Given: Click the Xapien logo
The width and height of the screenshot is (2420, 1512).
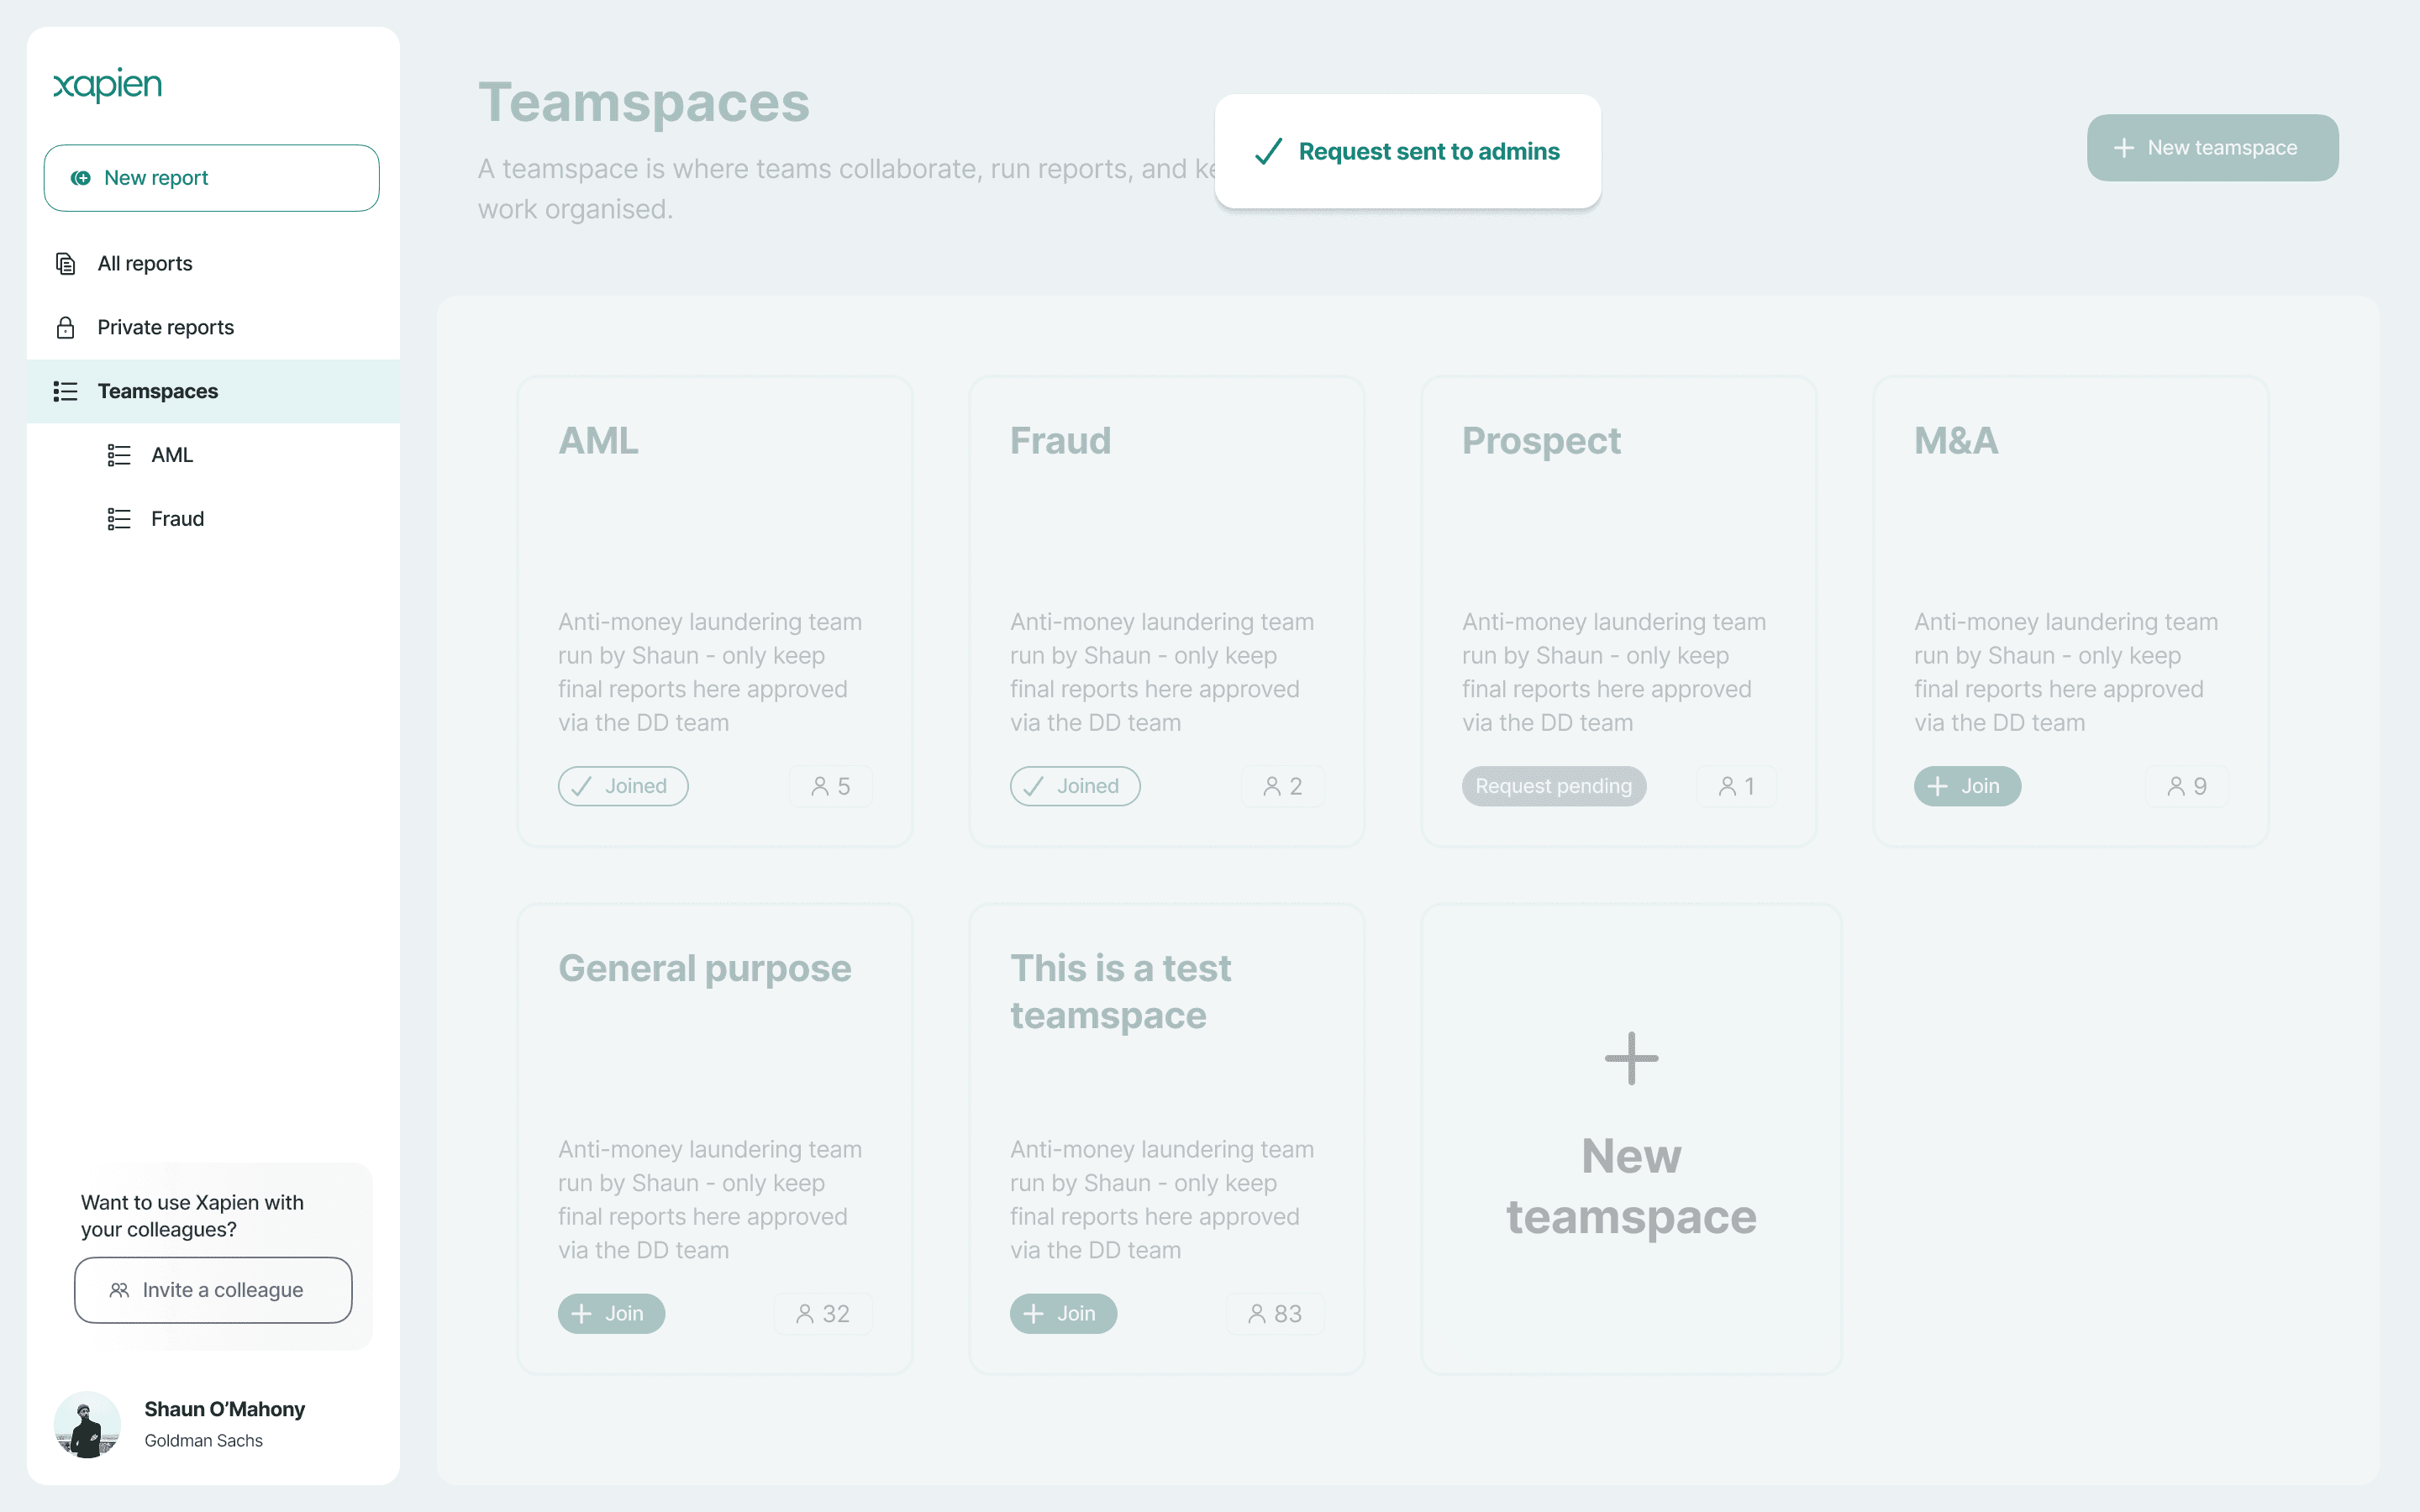Looking at the screenshot, I should coord(107,85).
